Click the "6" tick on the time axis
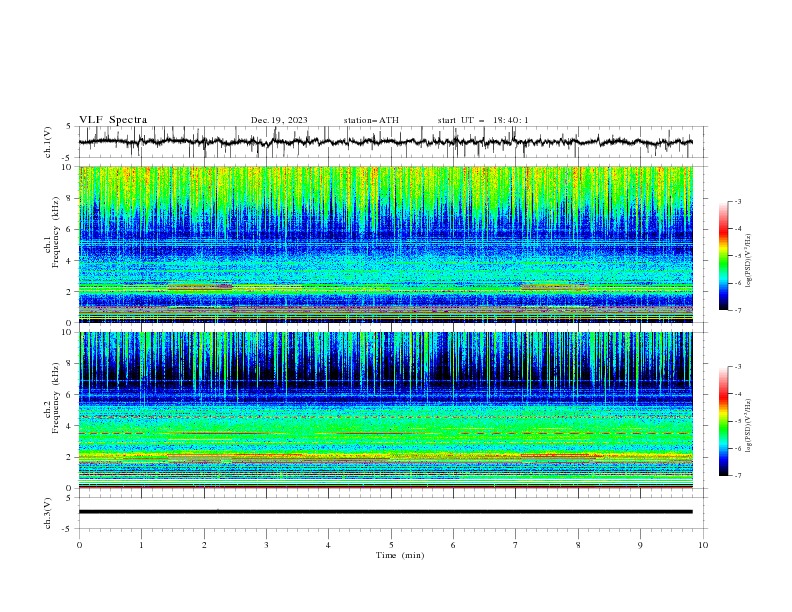792x612 pixels. [453, 545]
